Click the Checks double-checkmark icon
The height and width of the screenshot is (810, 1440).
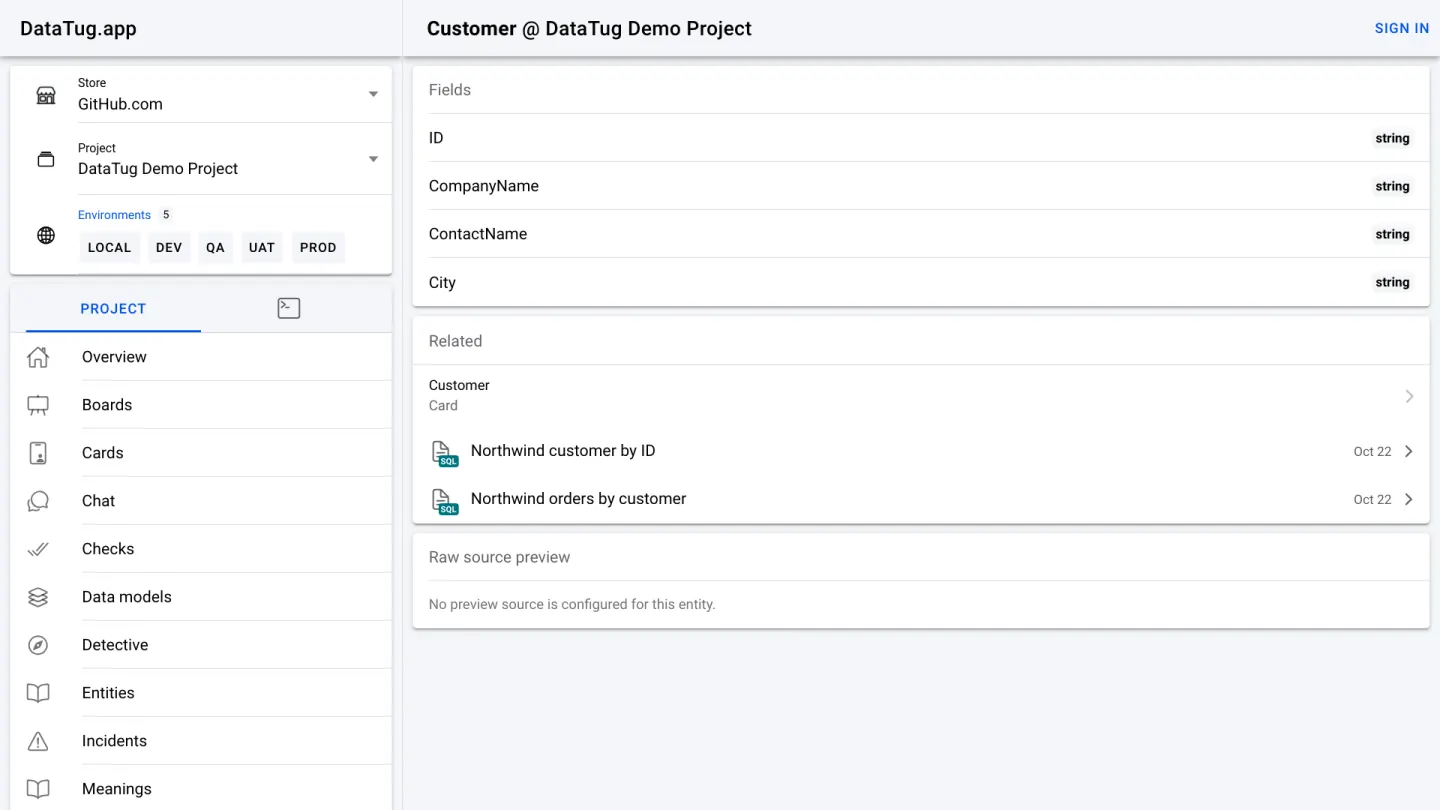(x=38, y=549)
